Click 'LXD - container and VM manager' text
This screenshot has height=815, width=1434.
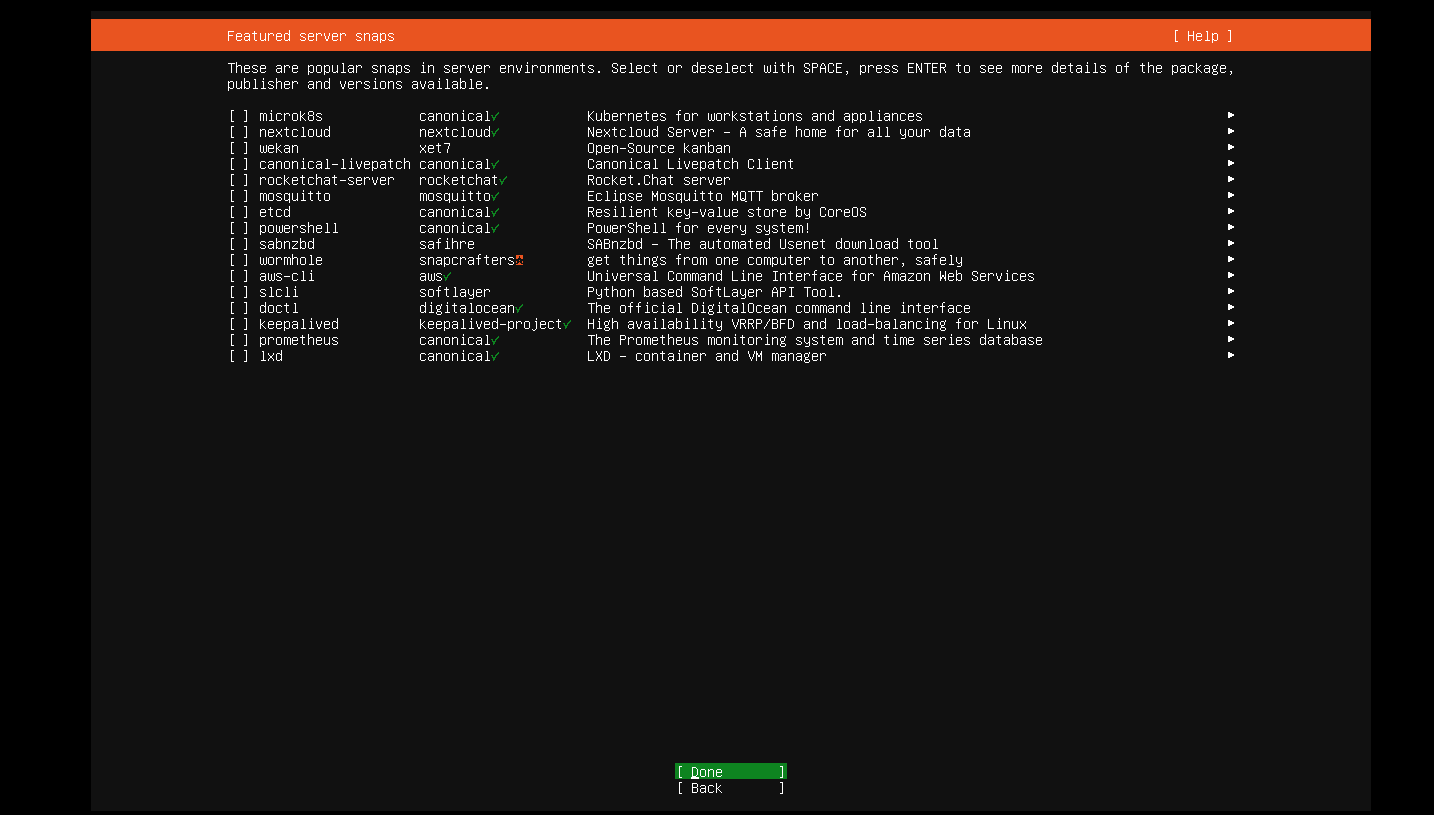pos(707,356)
